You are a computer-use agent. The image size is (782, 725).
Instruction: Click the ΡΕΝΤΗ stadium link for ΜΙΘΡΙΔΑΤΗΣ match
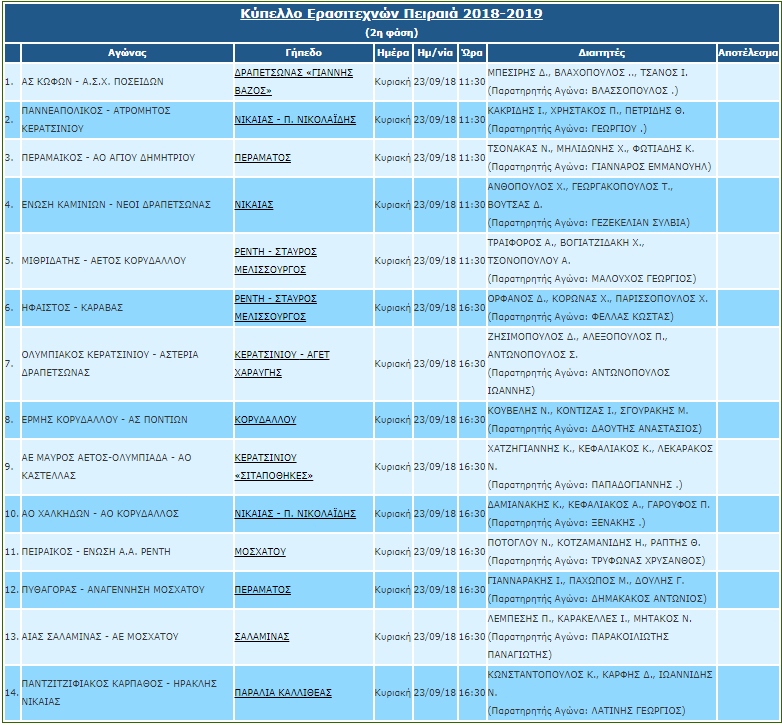pos(275,251)
